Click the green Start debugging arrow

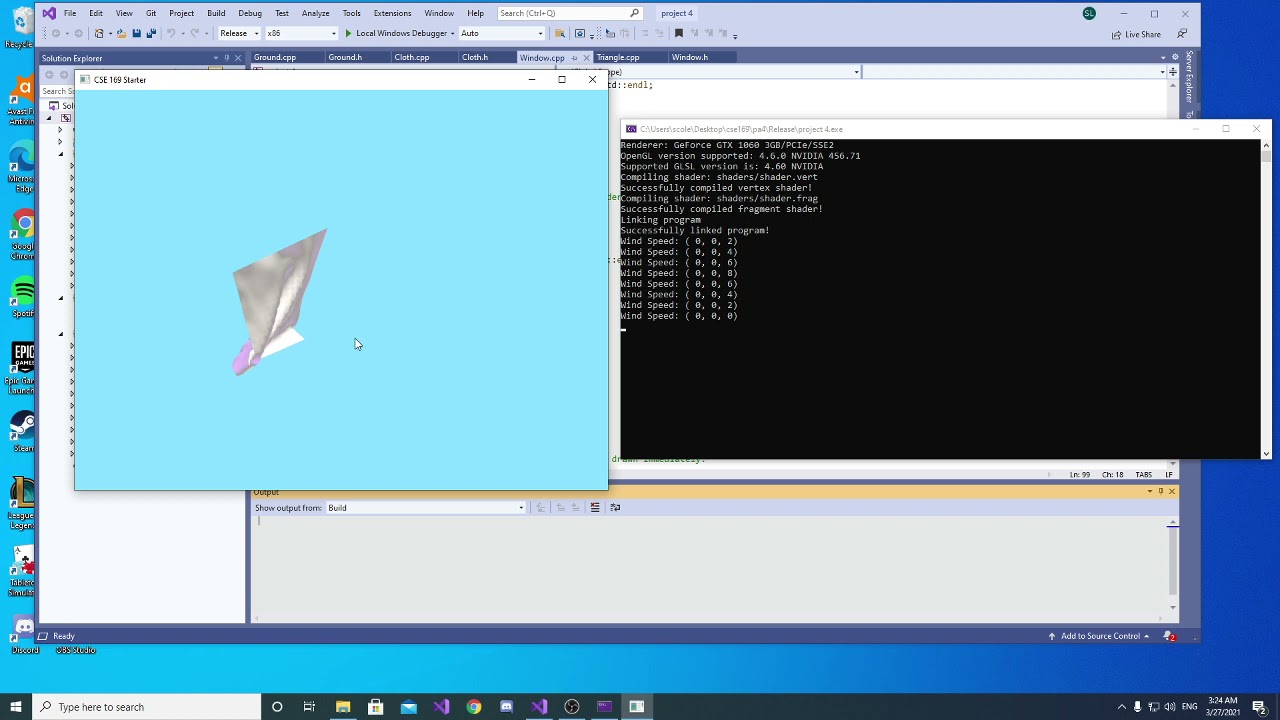348,33
